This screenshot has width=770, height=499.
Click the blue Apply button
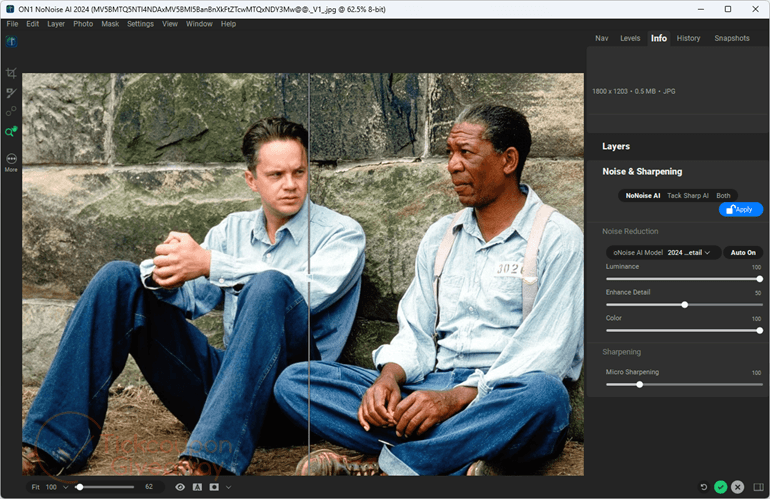[741, 209]
